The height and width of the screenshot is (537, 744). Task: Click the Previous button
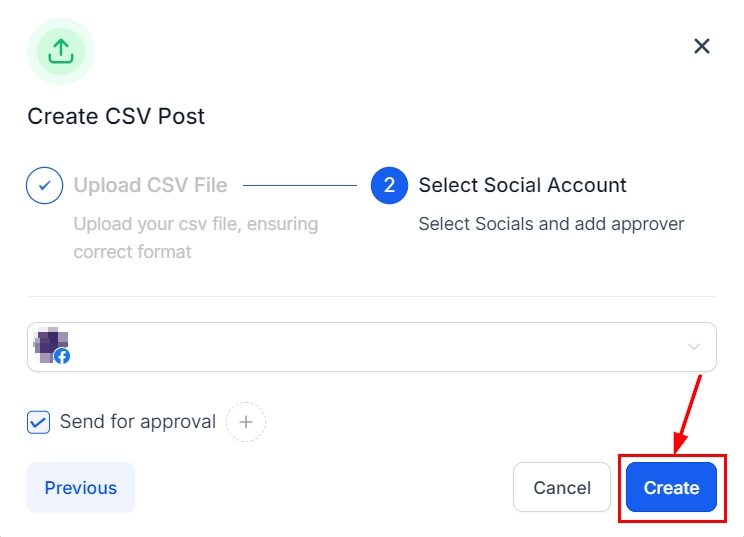point(81,488)
